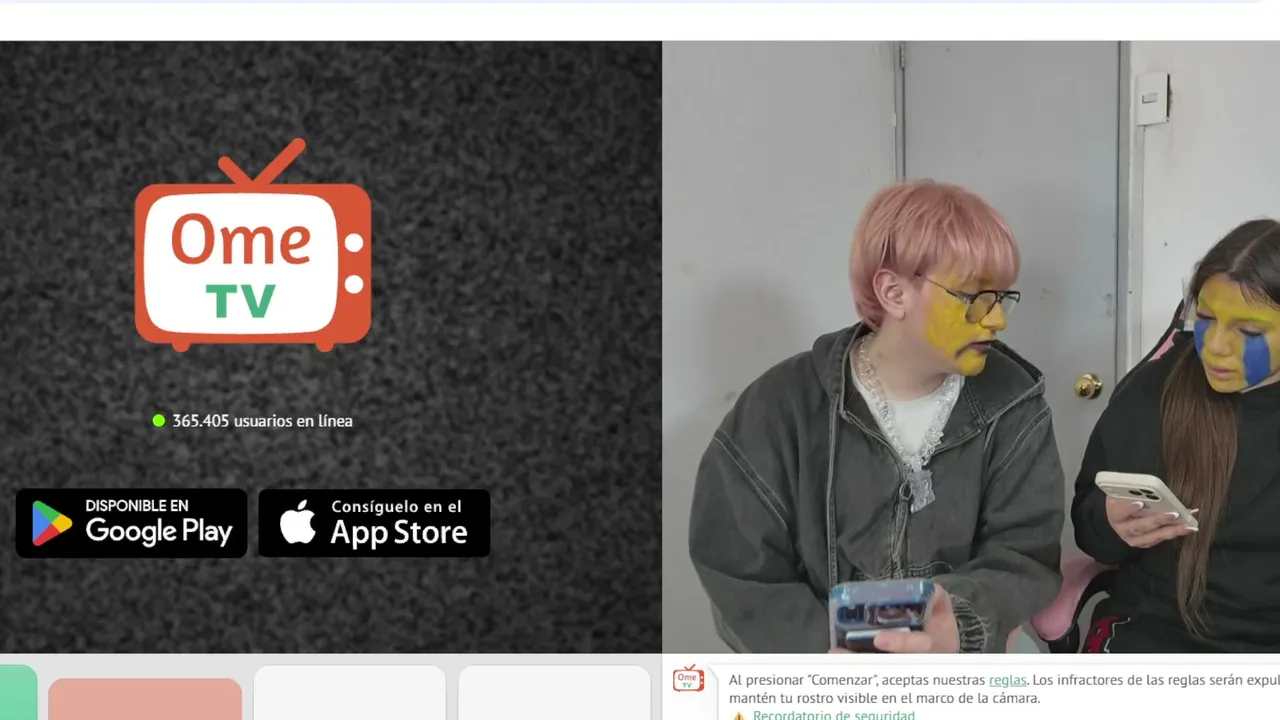Click the webcam video feed panel
Image resolution: width=1280 pixels, height=720 pixels.
pyautogui.click(x=971, y=347)
